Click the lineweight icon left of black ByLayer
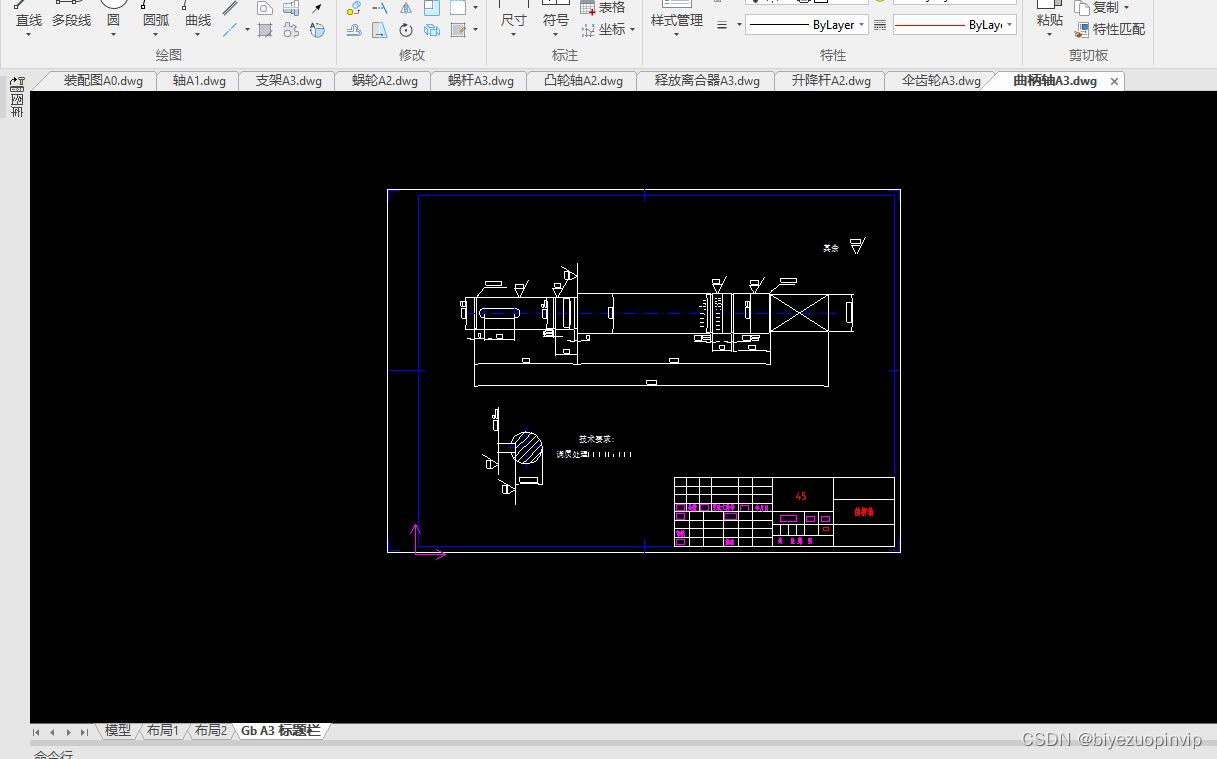1217x759 pixels. [x=722, y=24]
